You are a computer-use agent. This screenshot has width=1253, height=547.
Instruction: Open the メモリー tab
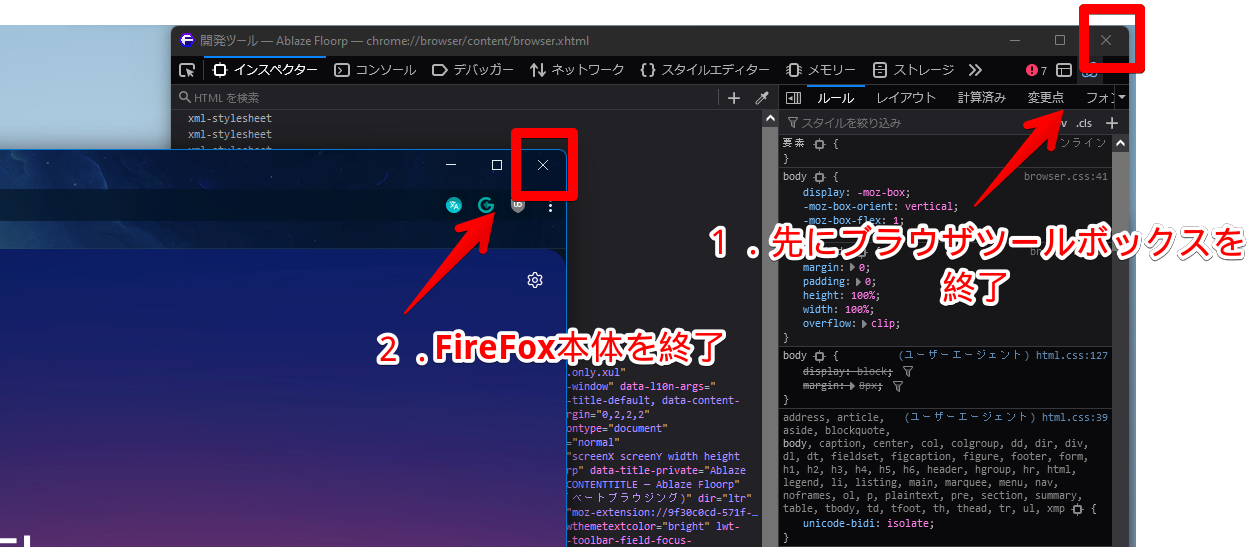(821, 70)
